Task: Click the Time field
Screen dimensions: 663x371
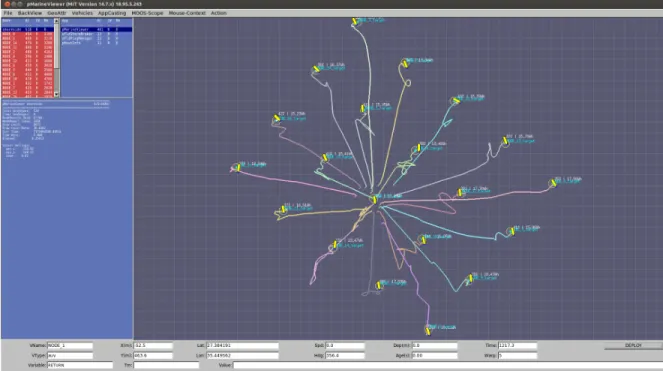Action: [x=518, y=346]
